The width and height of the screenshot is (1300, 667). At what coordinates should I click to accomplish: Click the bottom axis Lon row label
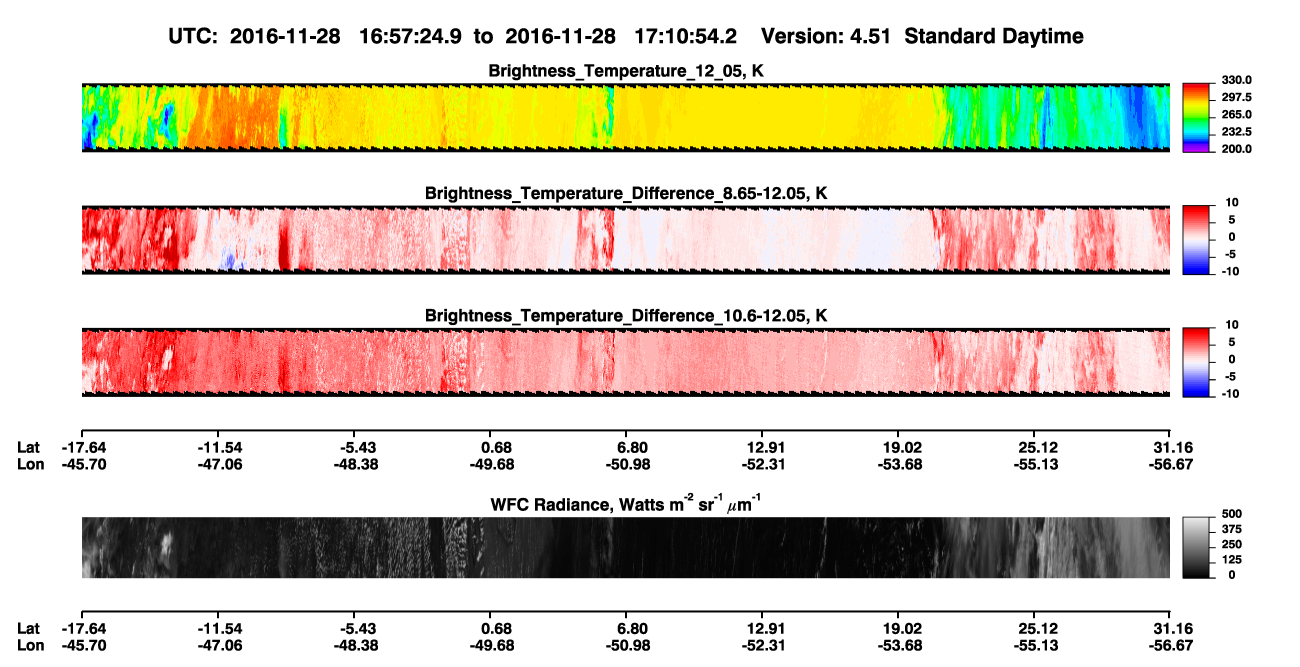(30, 644)
